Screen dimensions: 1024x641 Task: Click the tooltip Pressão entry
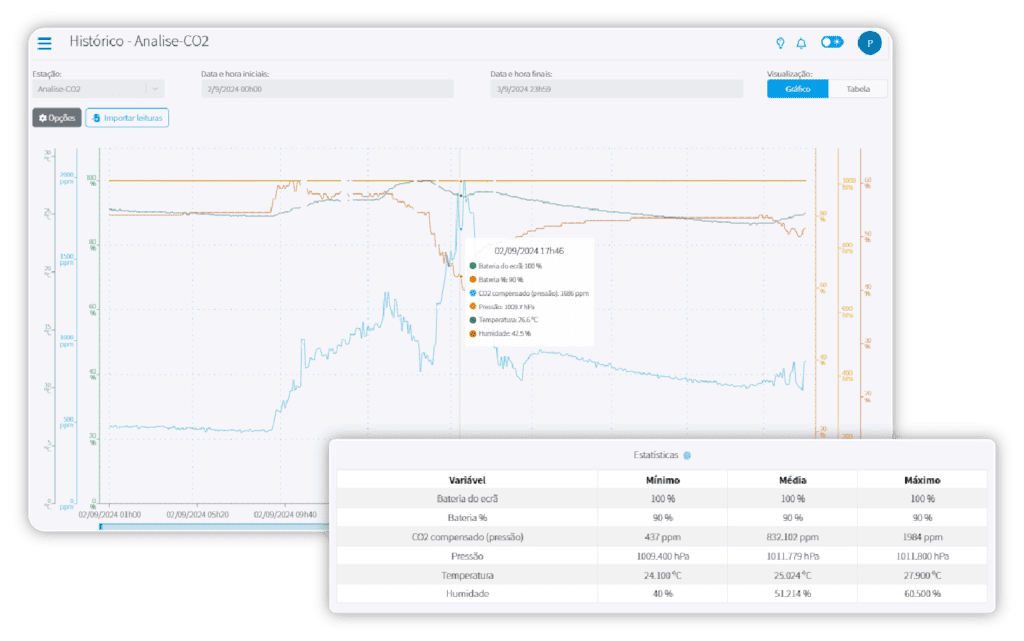(502, 306)
